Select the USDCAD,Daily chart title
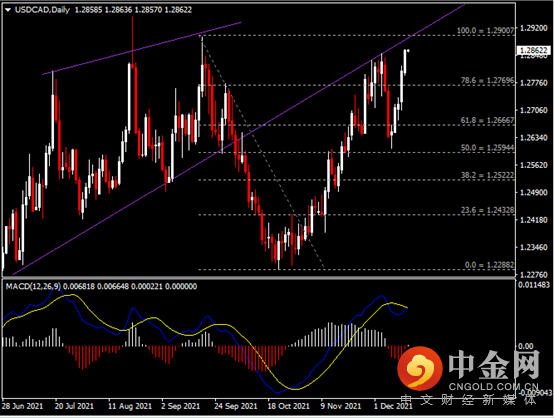Image resolution: width=554 pixels, height=418 pixels. [42, 10]
